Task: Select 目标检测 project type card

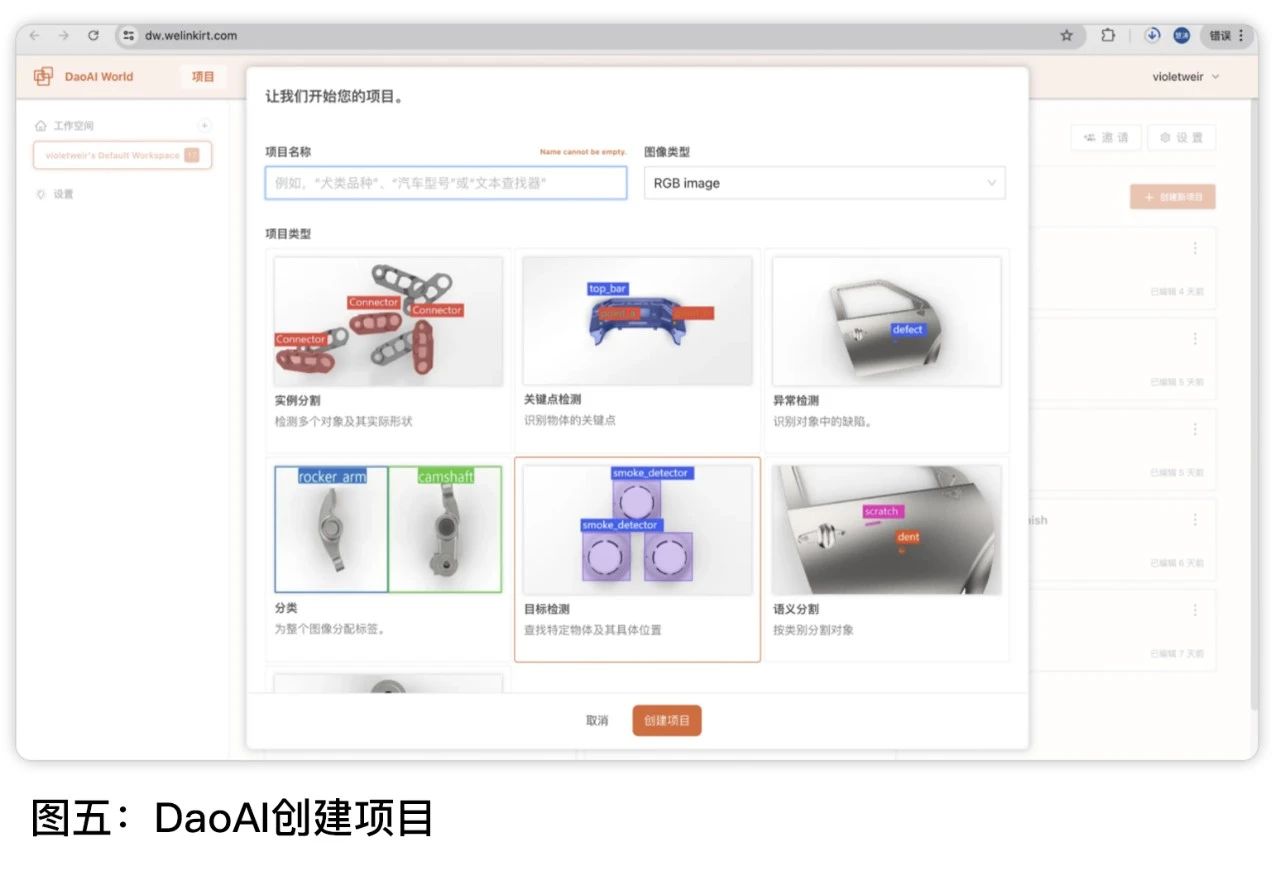Action: click(x=637, y=560)
